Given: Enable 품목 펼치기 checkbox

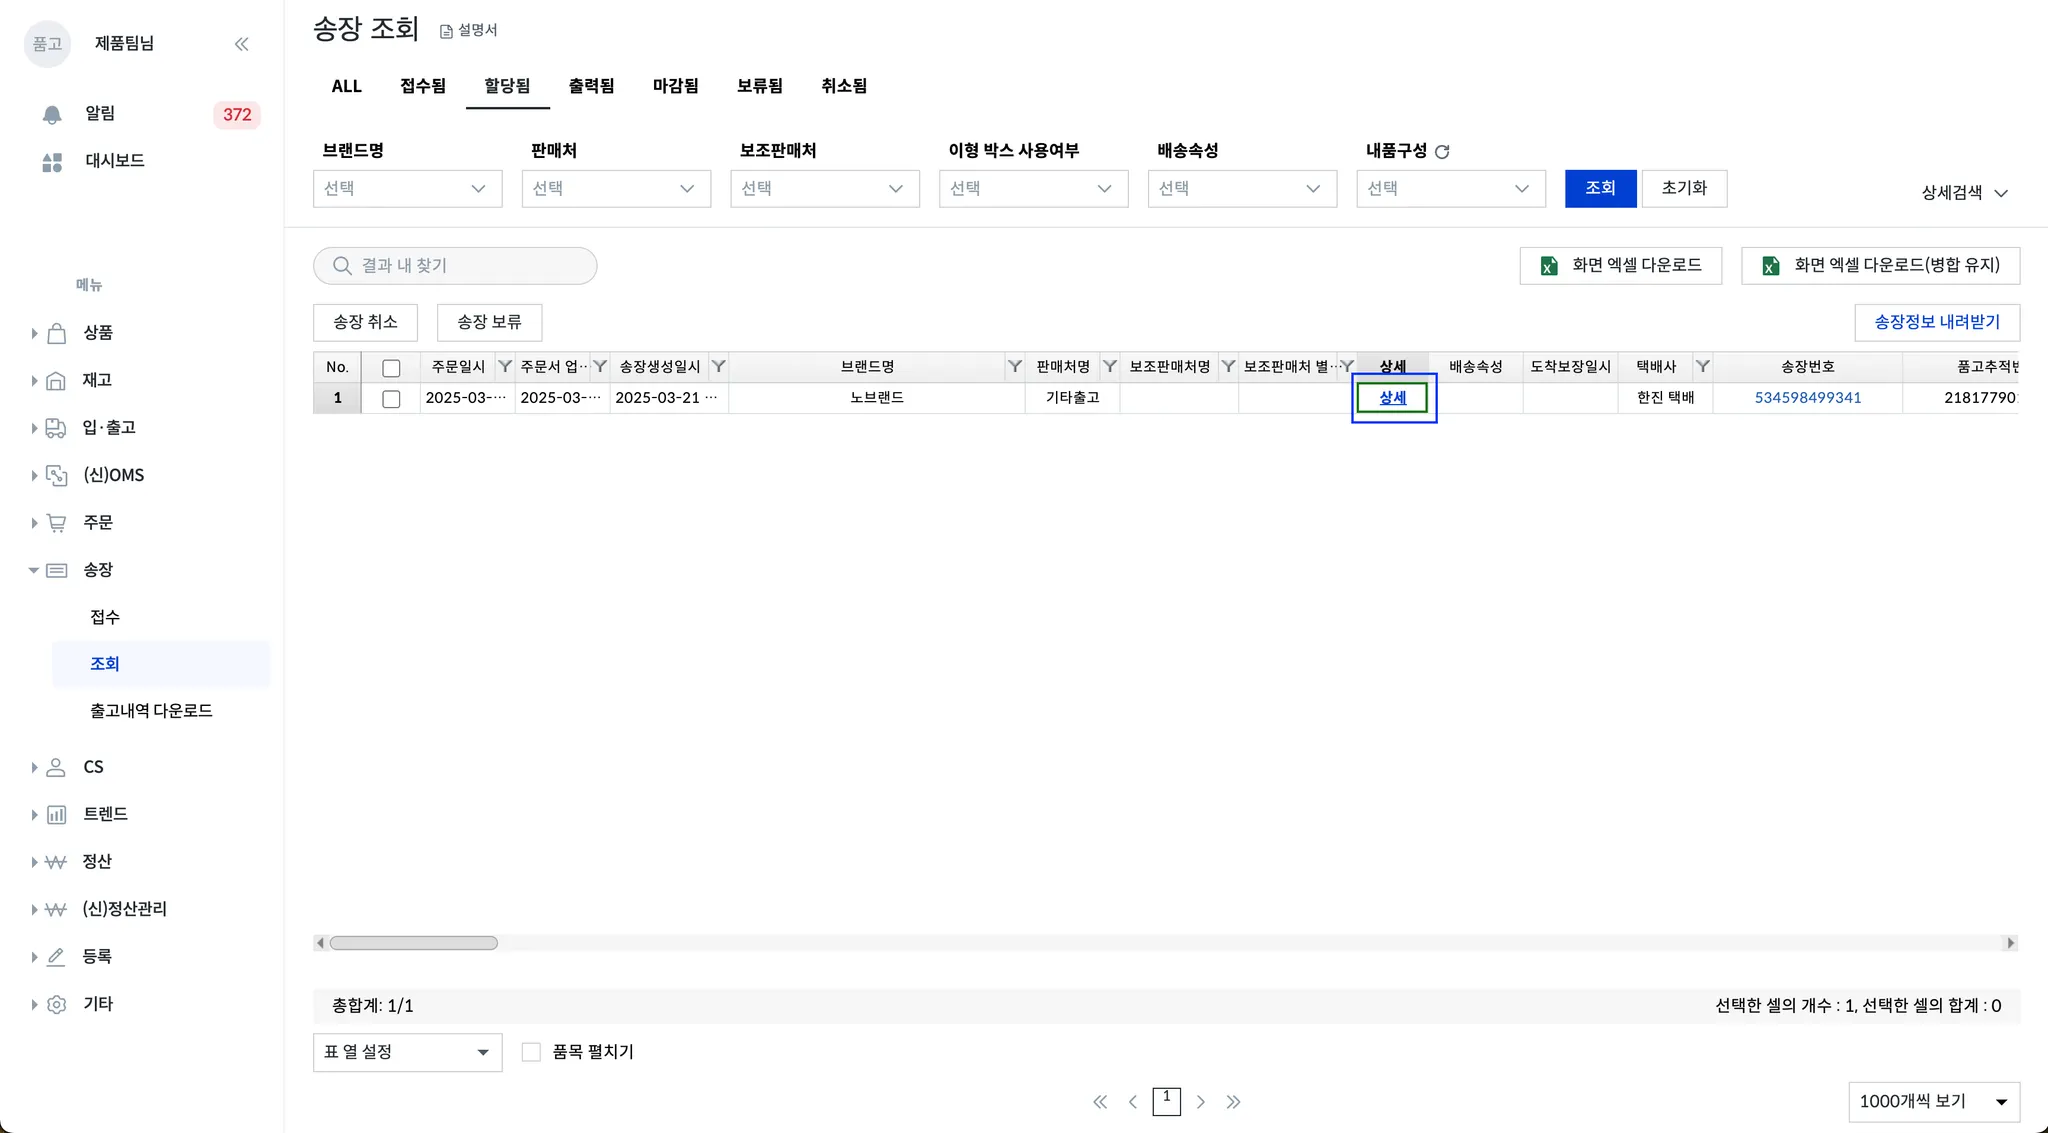Looking at the screenshot, I should pos(531,1052).
